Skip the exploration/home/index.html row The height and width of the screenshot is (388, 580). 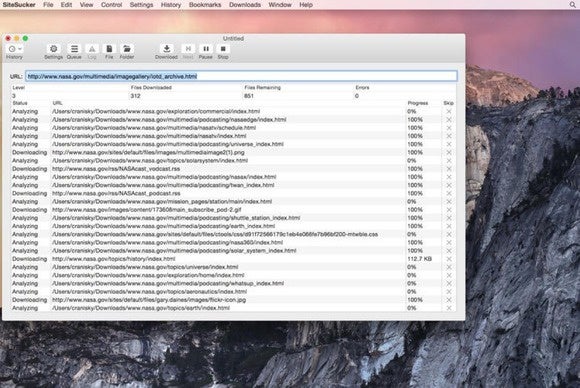(x=449, y=275)
